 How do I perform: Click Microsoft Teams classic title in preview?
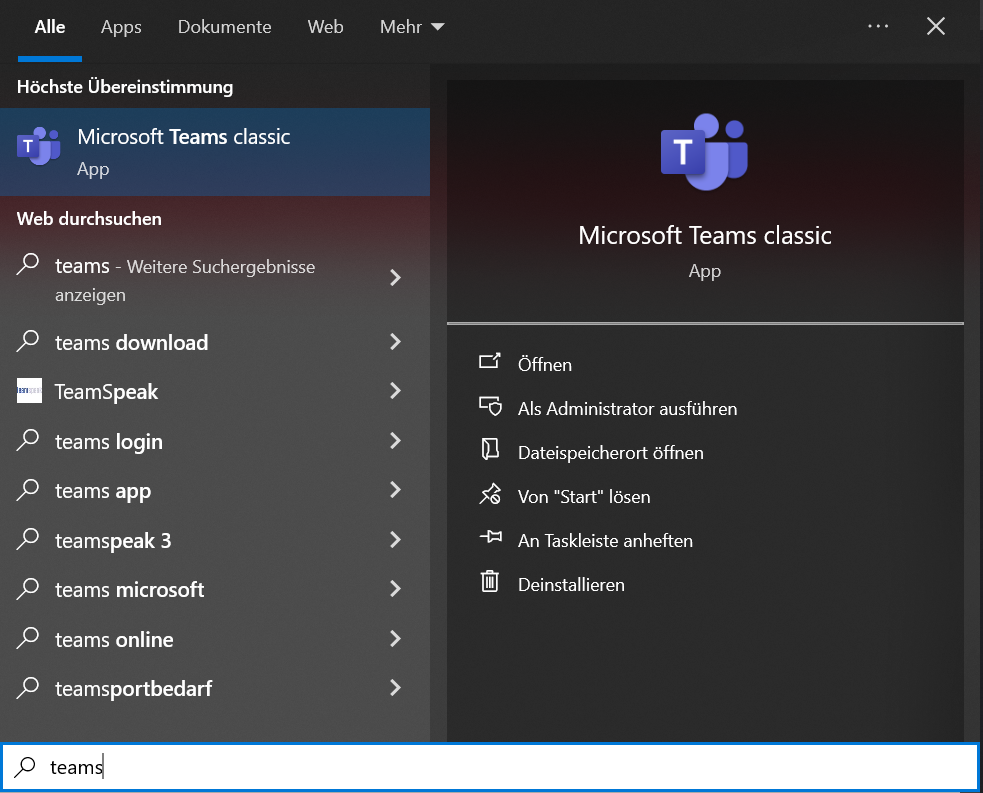pyautogui.click(x=705, y=235)
